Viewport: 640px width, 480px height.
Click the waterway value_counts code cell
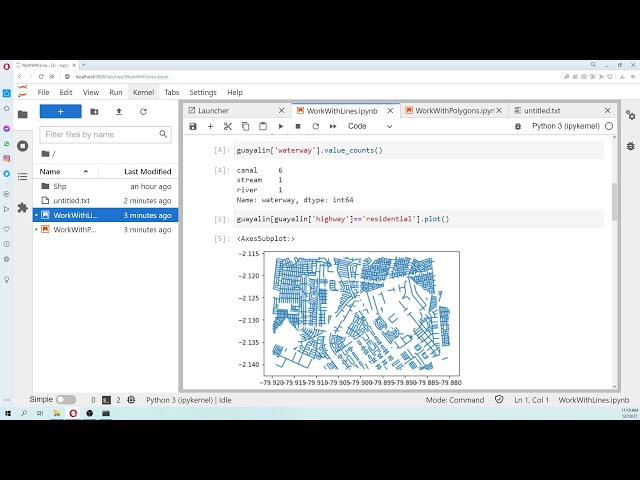coord(419,150)
